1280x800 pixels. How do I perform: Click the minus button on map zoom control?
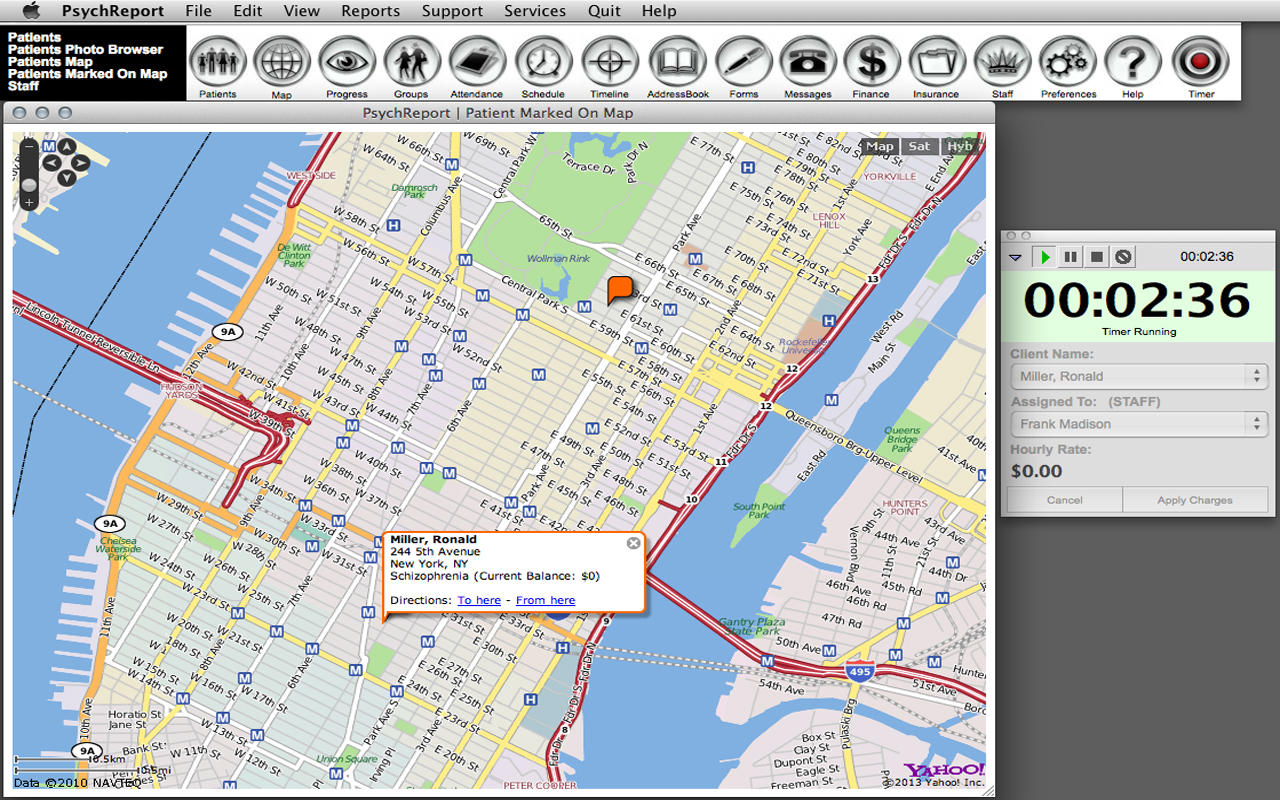click(x=29, y=146)
